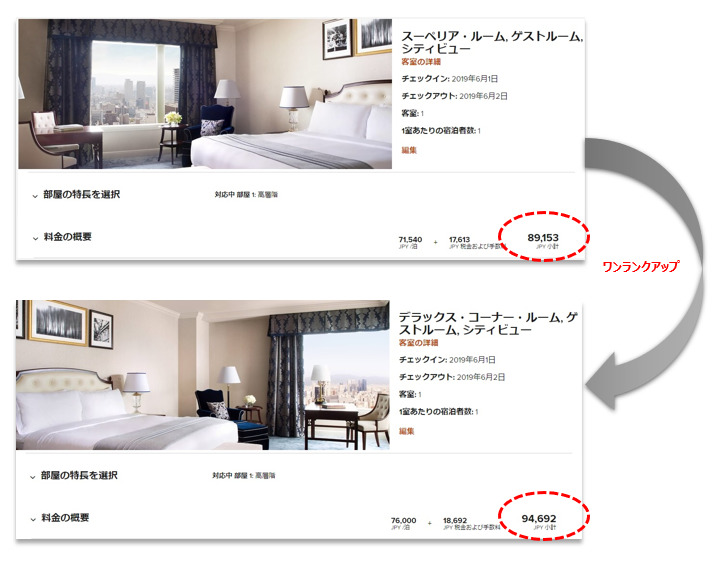Expand 料金の概要 in the Deluxe Corner card
This screenshot has height=561, width=723.
[x=59, y=518]
